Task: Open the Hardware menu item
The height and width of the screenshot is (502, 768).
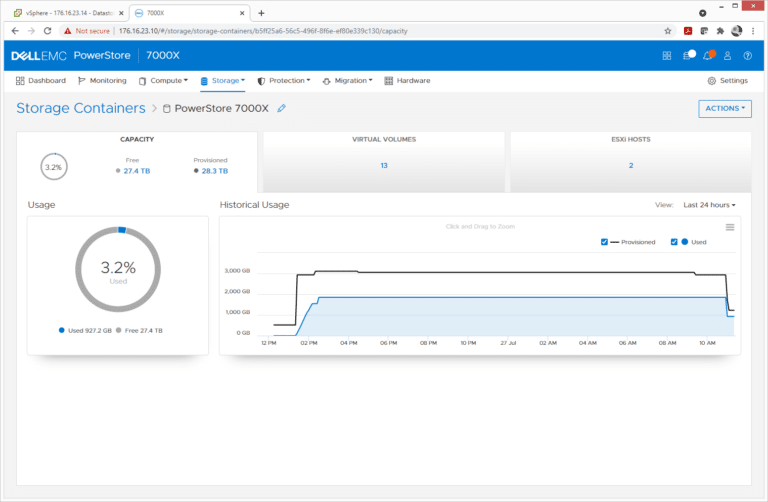Action: tap(408, 81)
